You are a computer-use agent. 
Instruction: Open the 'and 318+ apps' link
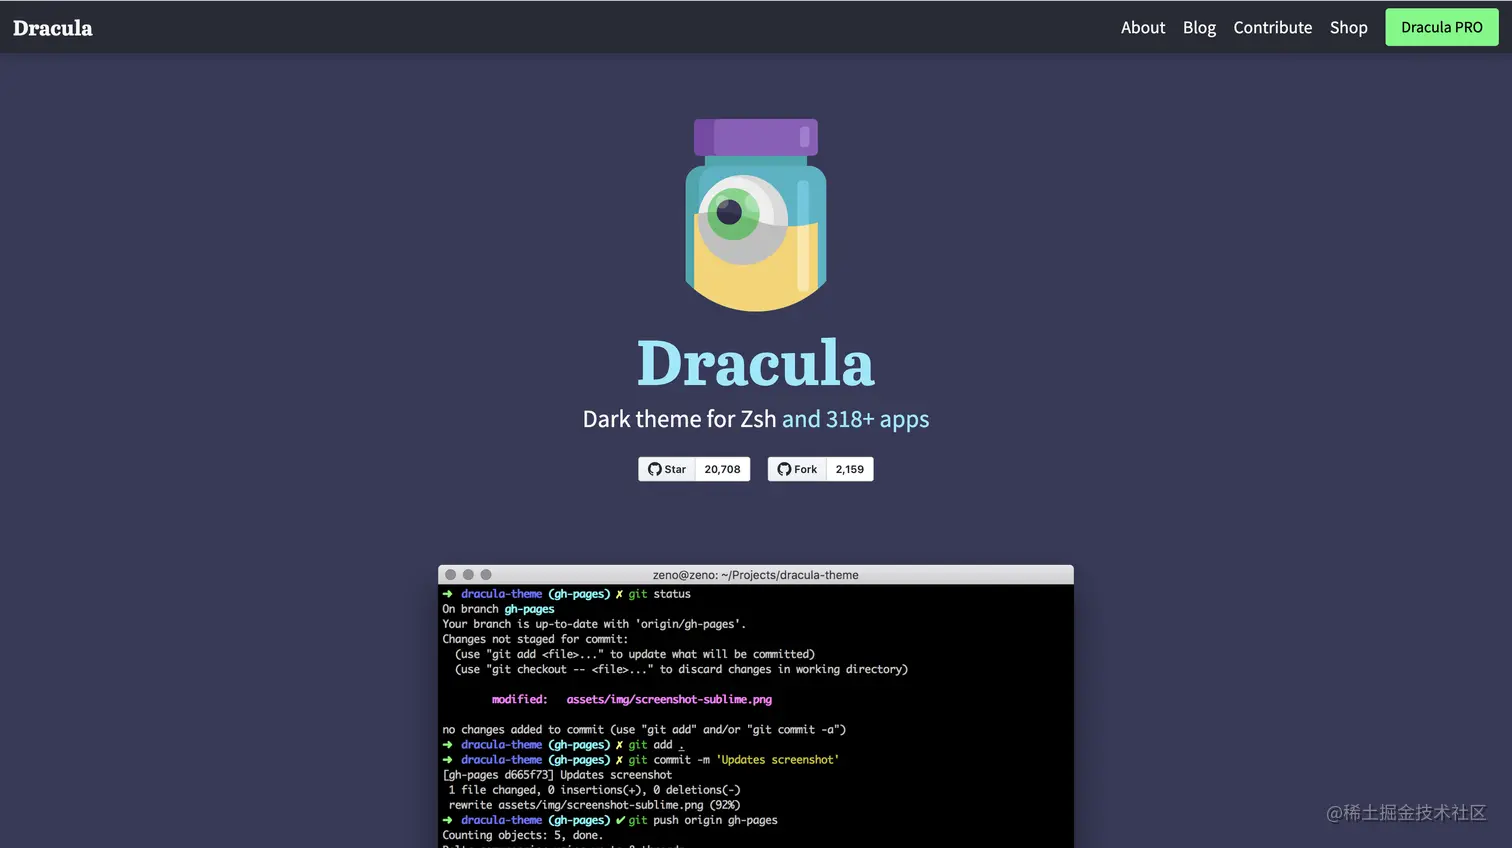[x=855, y=419]
